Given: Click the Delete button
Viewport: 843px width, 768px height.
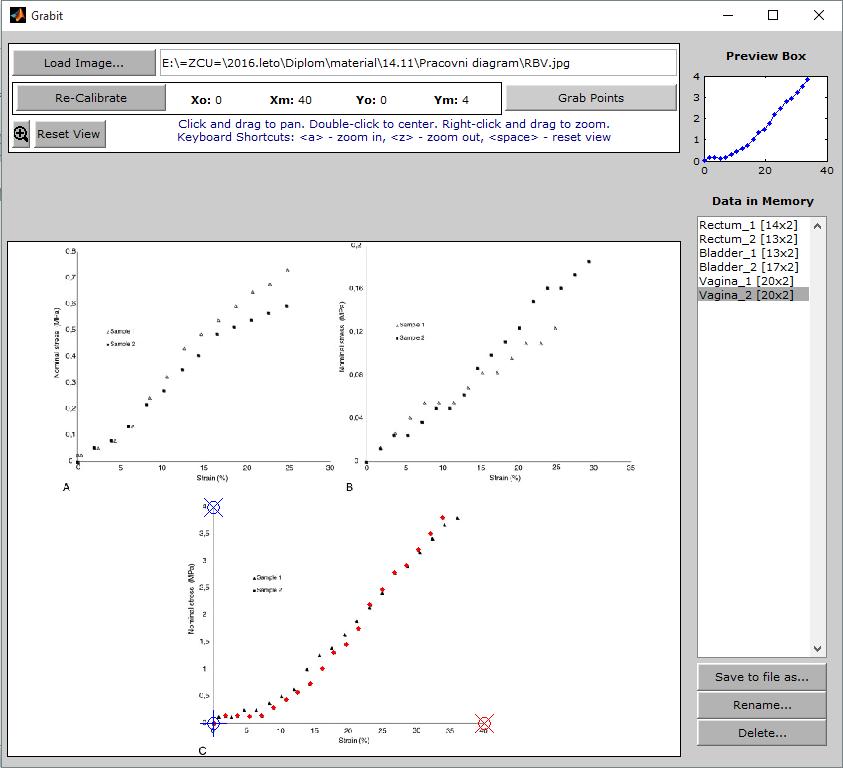Looking at the screenshot, I should pos(761,733).
